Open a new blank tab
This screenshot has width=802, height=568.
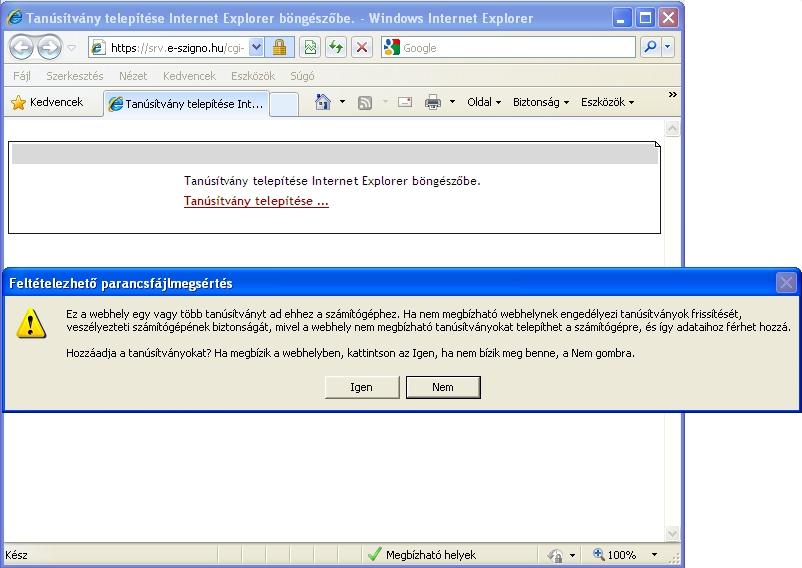click(284, 104)
